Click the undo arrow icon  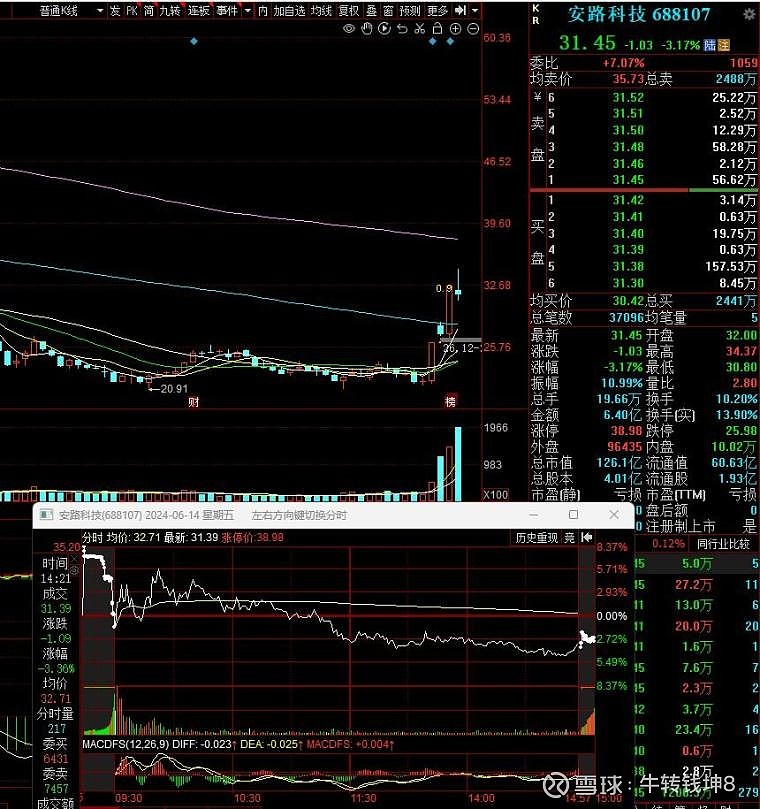[402, 29]
